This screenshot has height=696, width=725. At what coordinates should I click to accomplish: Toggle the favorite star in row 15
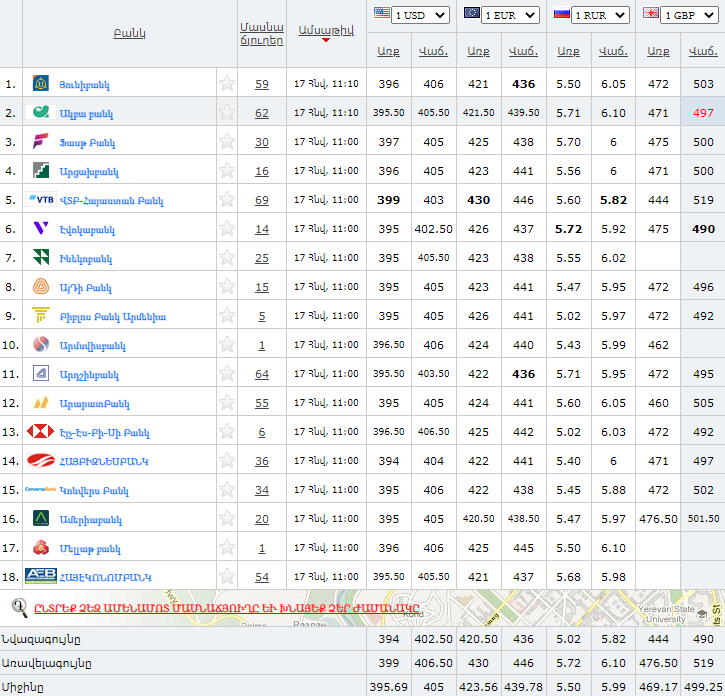tap(227, 489)
